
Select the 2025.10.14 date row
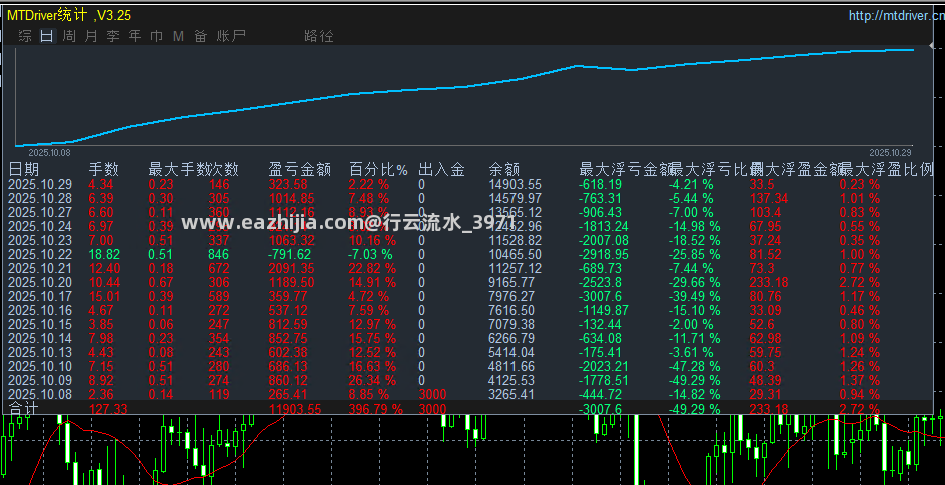[40, 338]
